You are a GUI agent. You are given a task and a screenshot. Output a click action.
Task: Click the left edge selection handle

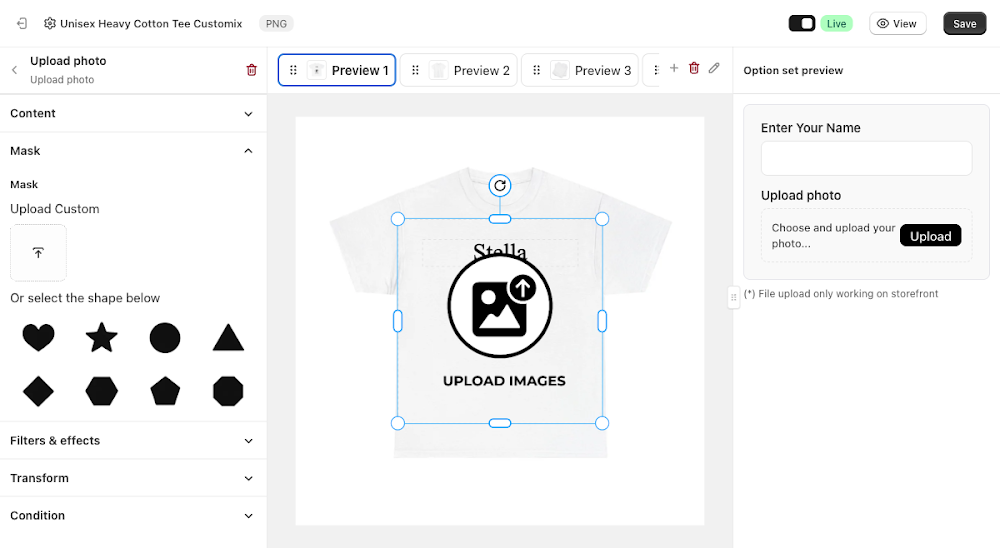point(397,321)
